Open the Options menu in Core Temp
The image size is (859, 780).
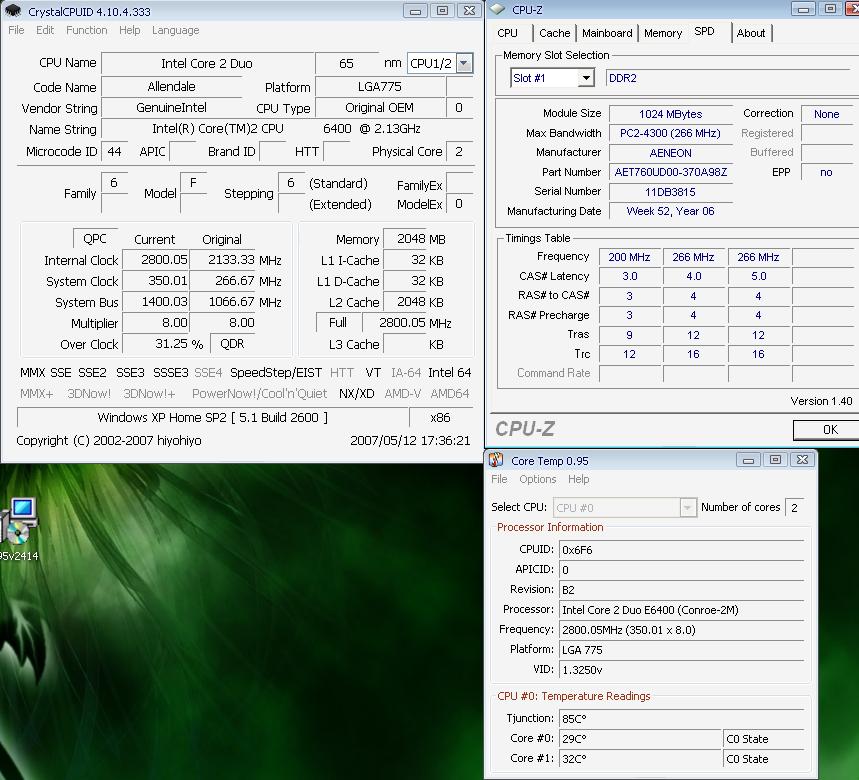click(x=537, y=479)
